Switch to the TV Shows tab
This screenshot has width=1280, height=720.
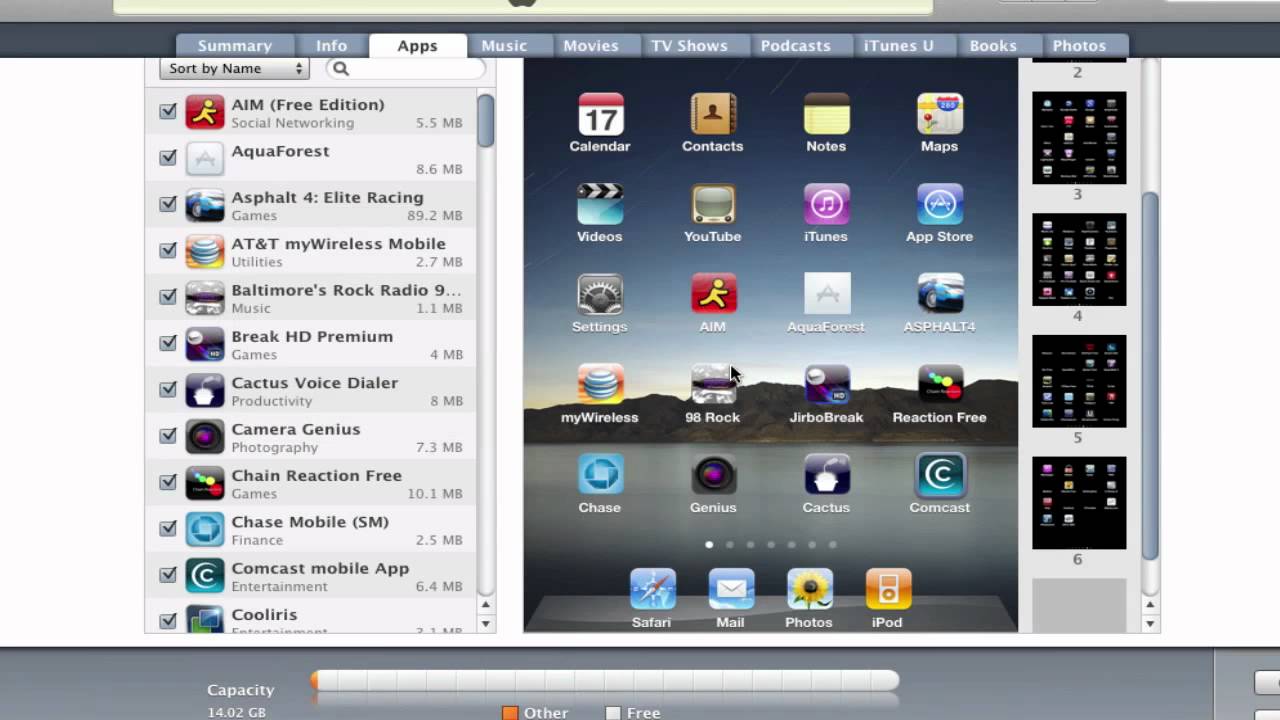pyautogui.click(x=689, y=46)
